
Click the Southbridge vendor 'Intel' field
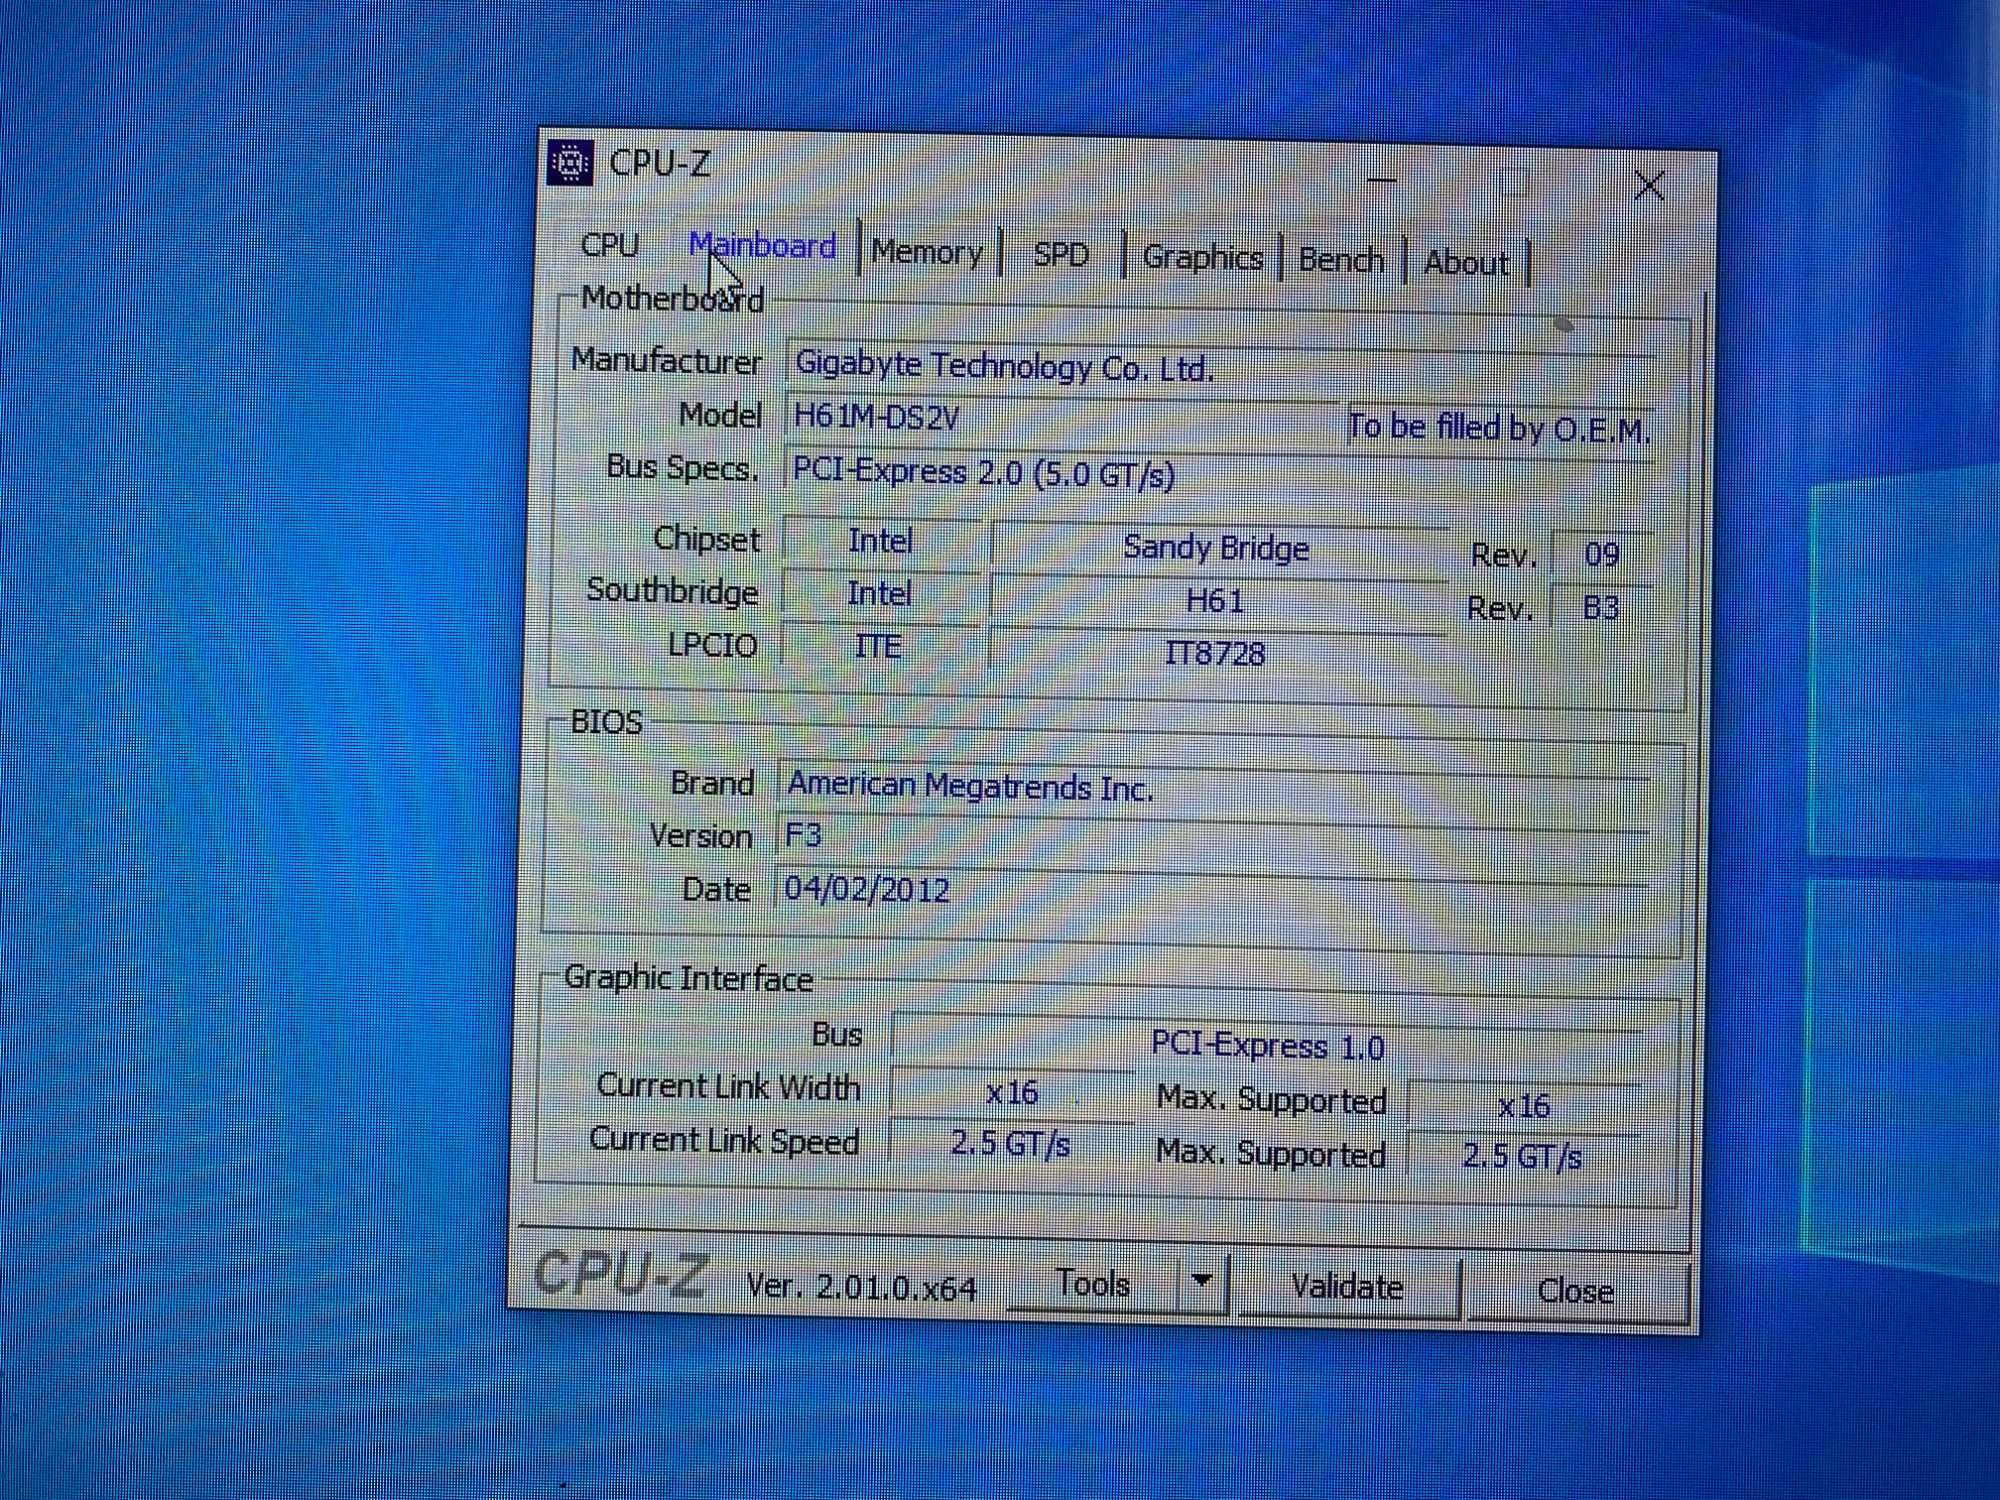880,594
